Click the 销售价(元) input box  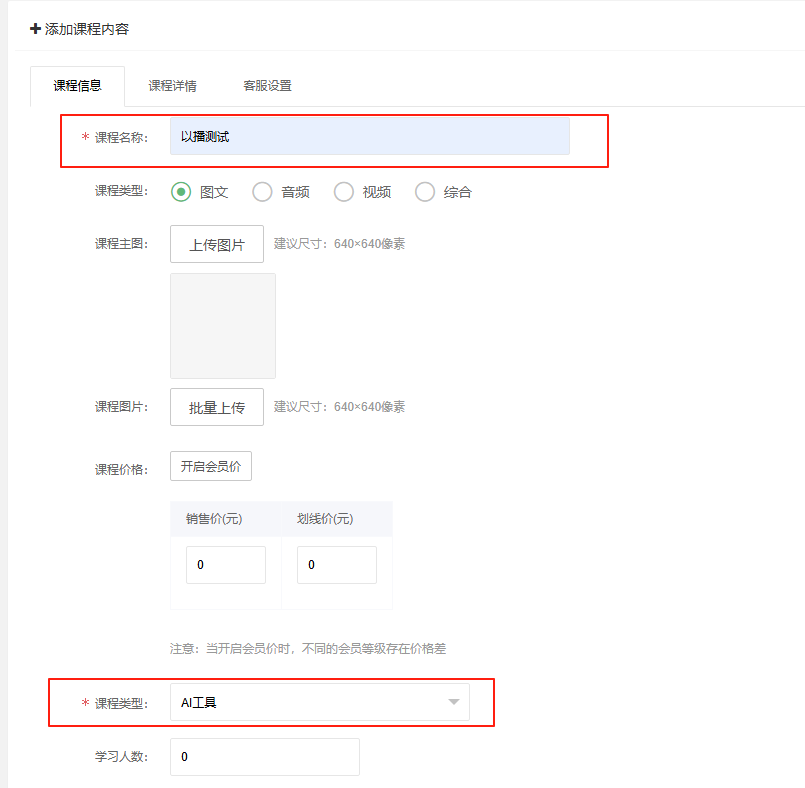click(x=226, y=565)
